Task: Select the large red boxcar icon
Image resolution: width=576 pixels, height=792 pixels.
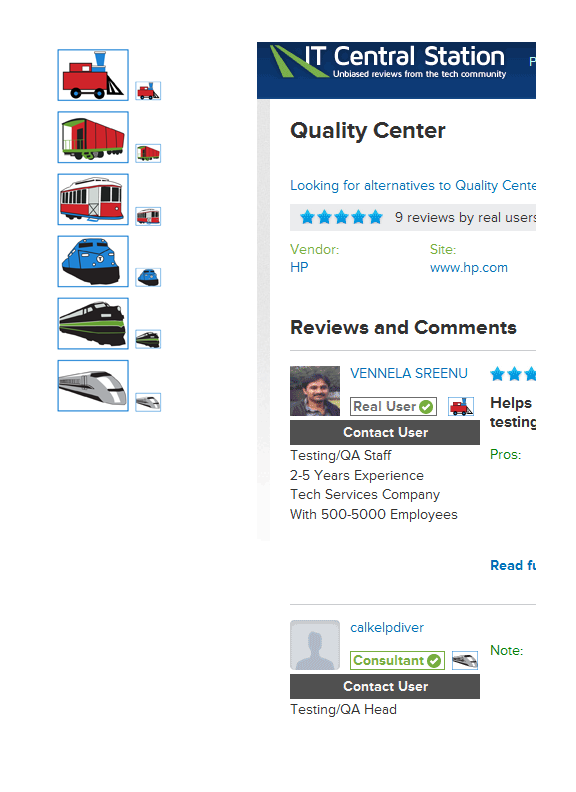Action: (x=93, y=137)
